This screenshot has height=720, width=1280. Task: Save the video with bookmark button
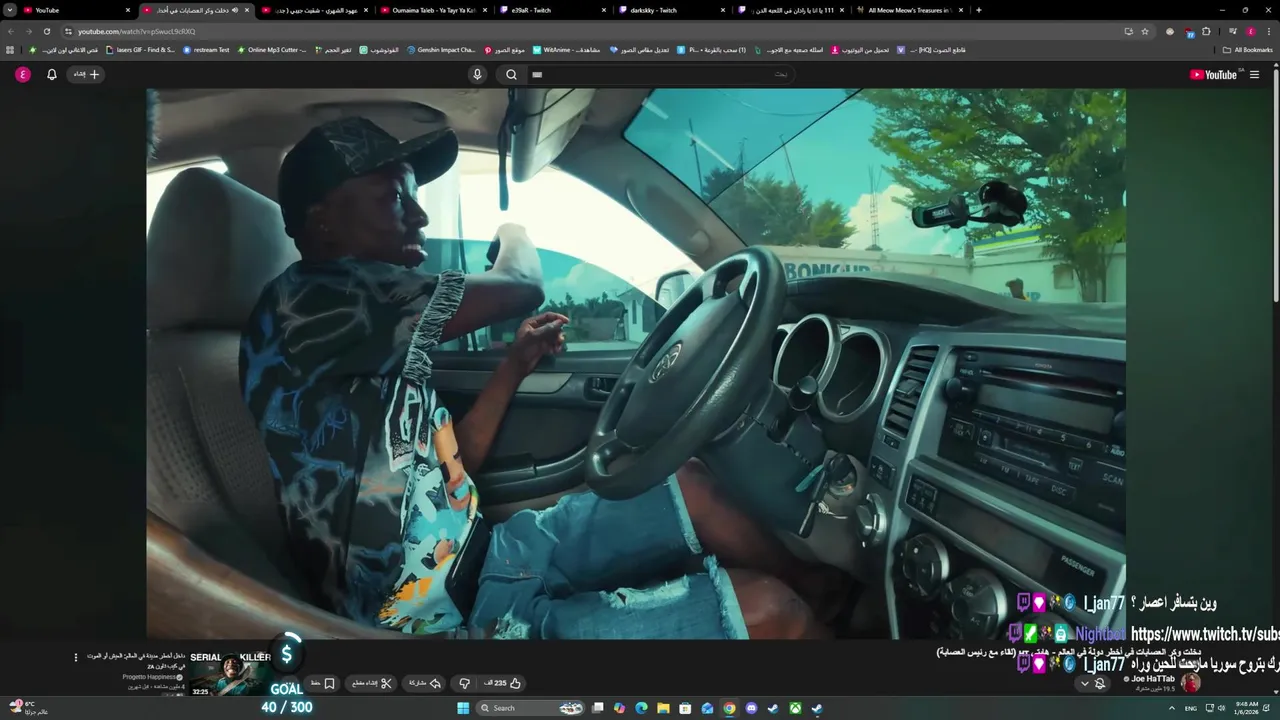(x=323, y=683)
